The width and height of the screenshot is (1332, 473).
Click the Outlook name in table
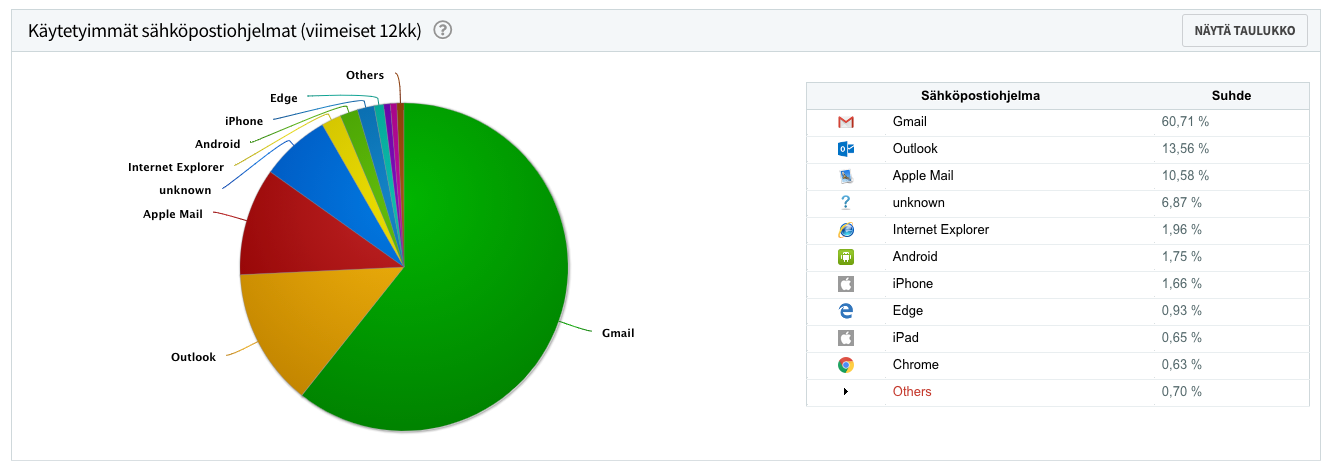(915, 149)
